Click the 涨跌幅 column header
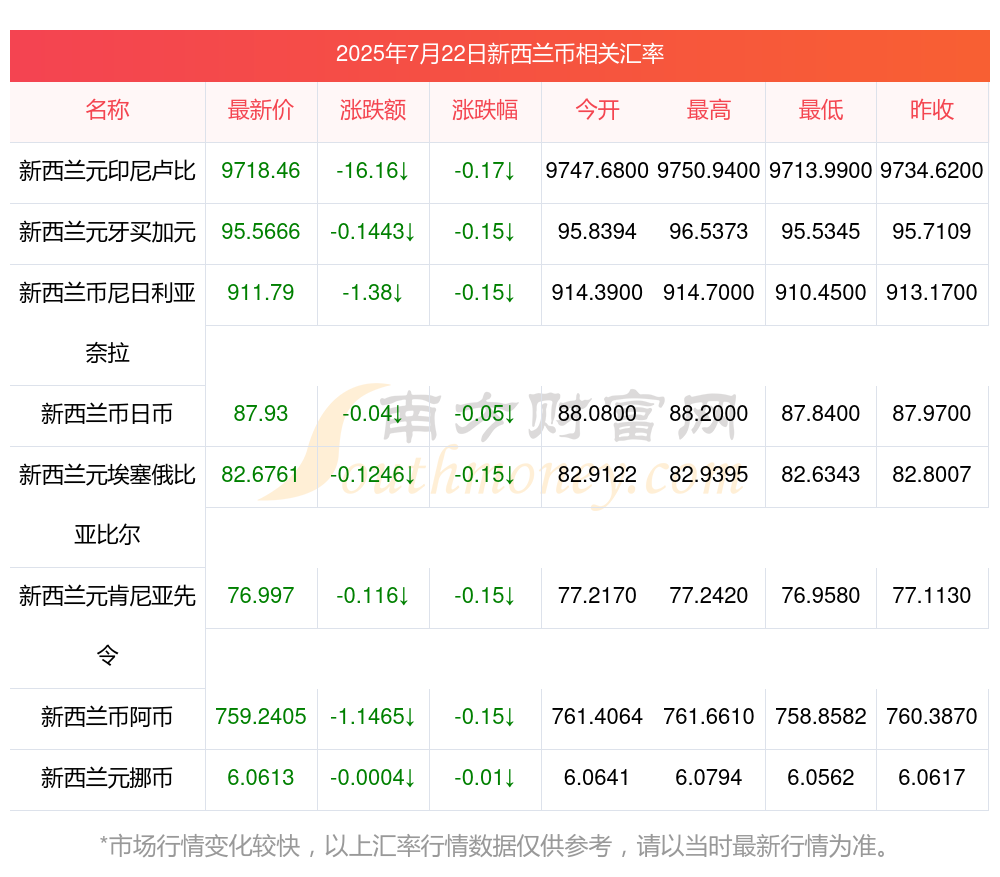The height and width of the screenshot is (877, 1000). [485, 110]
